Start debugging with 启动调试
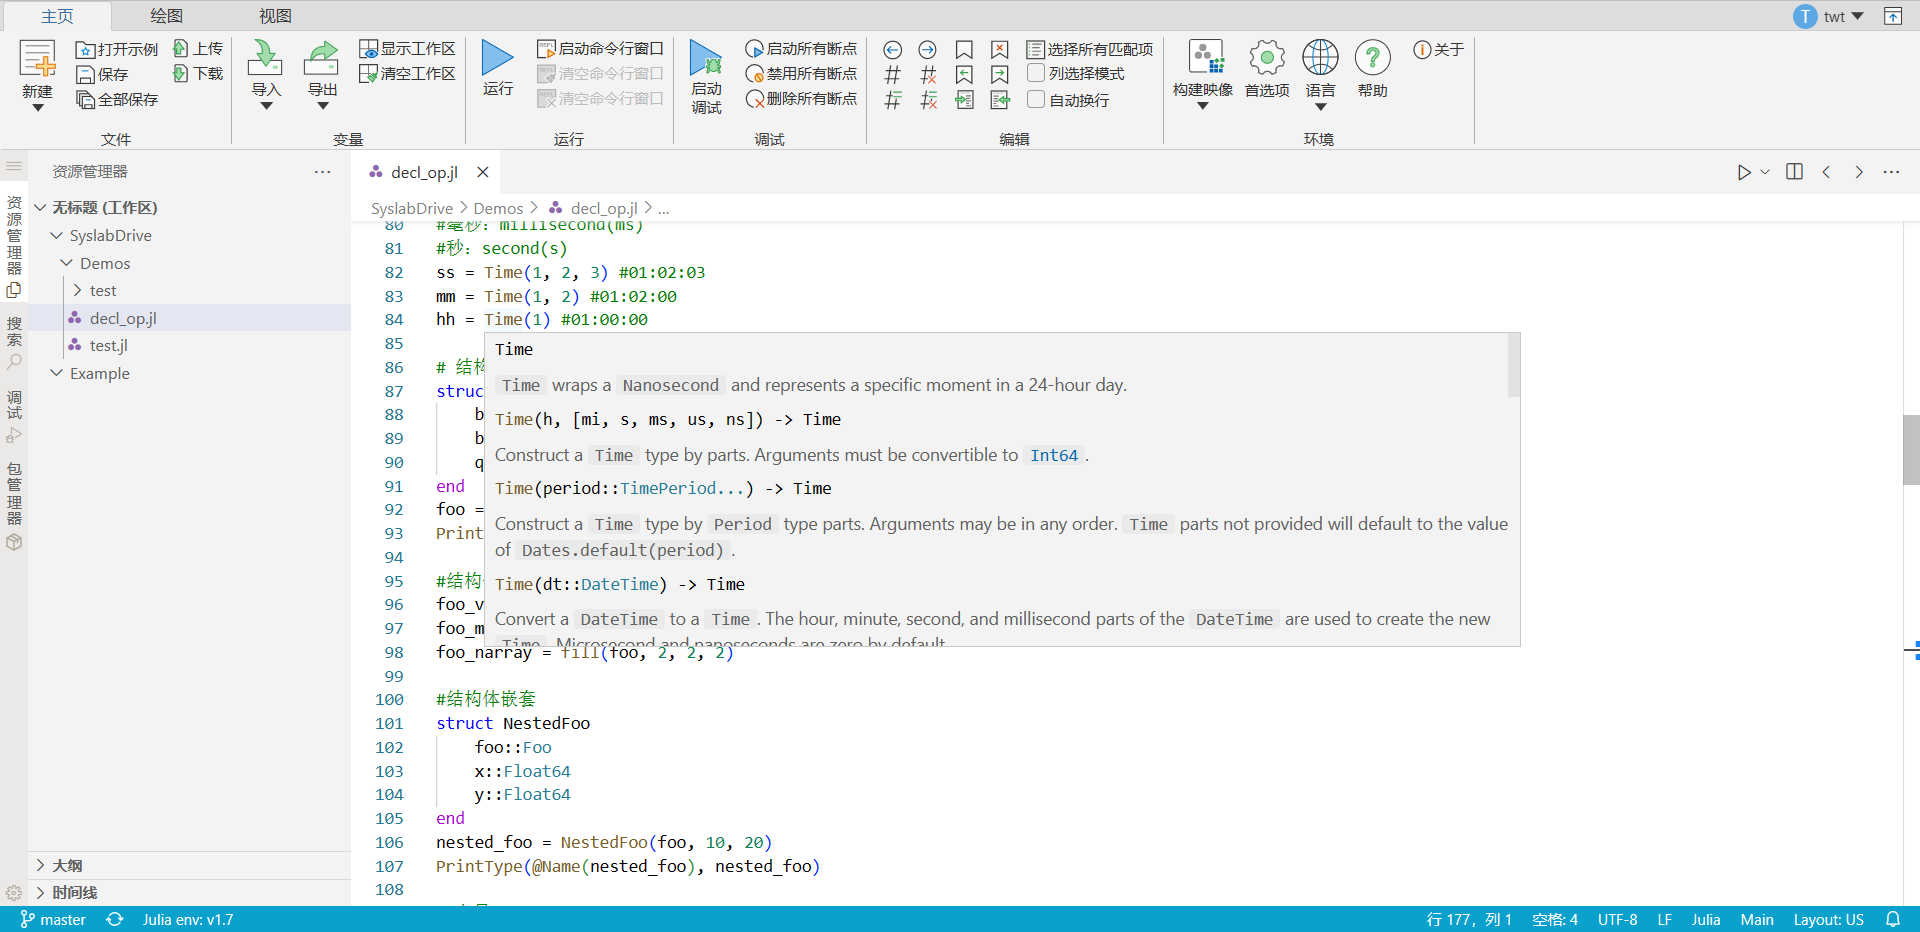1920x932 pixels. coord(706,78)
